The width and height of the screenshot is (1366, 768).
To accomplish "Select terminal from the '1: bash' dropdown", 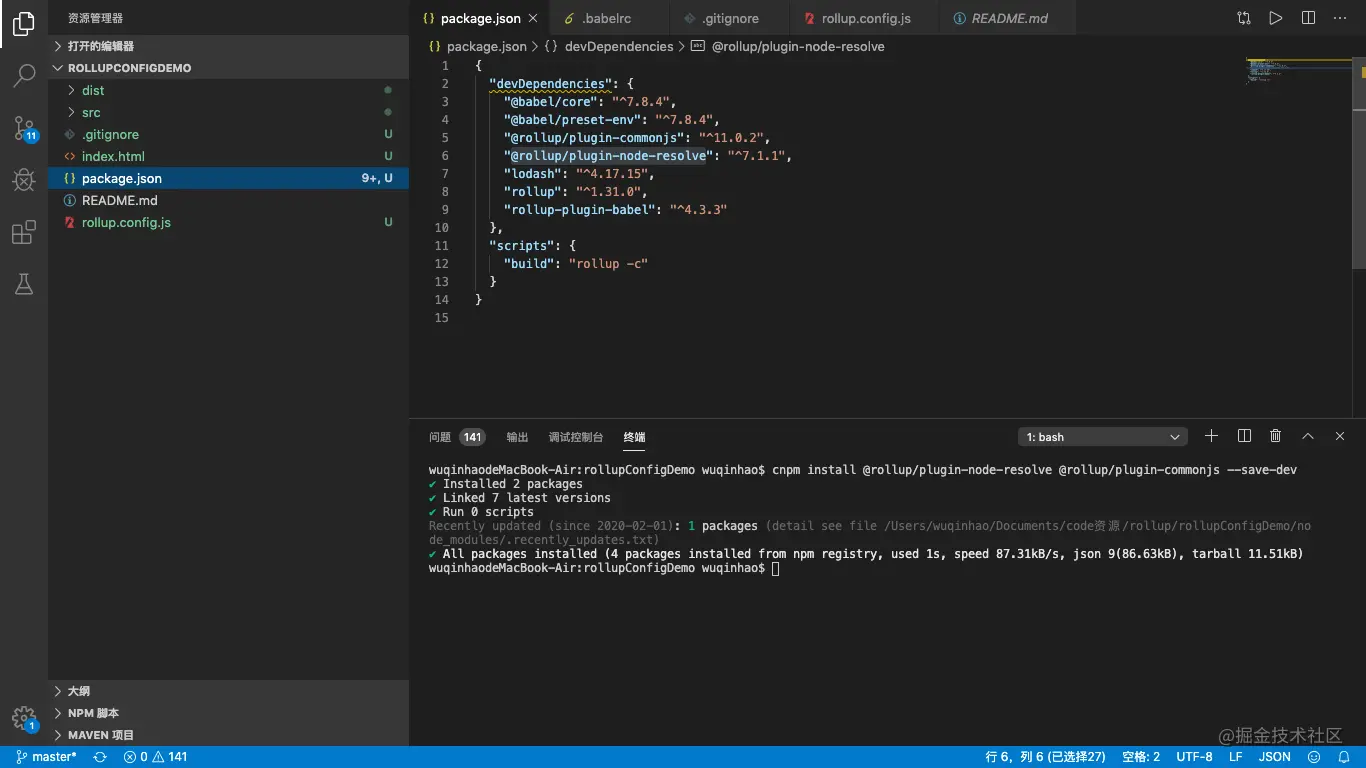I will 1103,437.
